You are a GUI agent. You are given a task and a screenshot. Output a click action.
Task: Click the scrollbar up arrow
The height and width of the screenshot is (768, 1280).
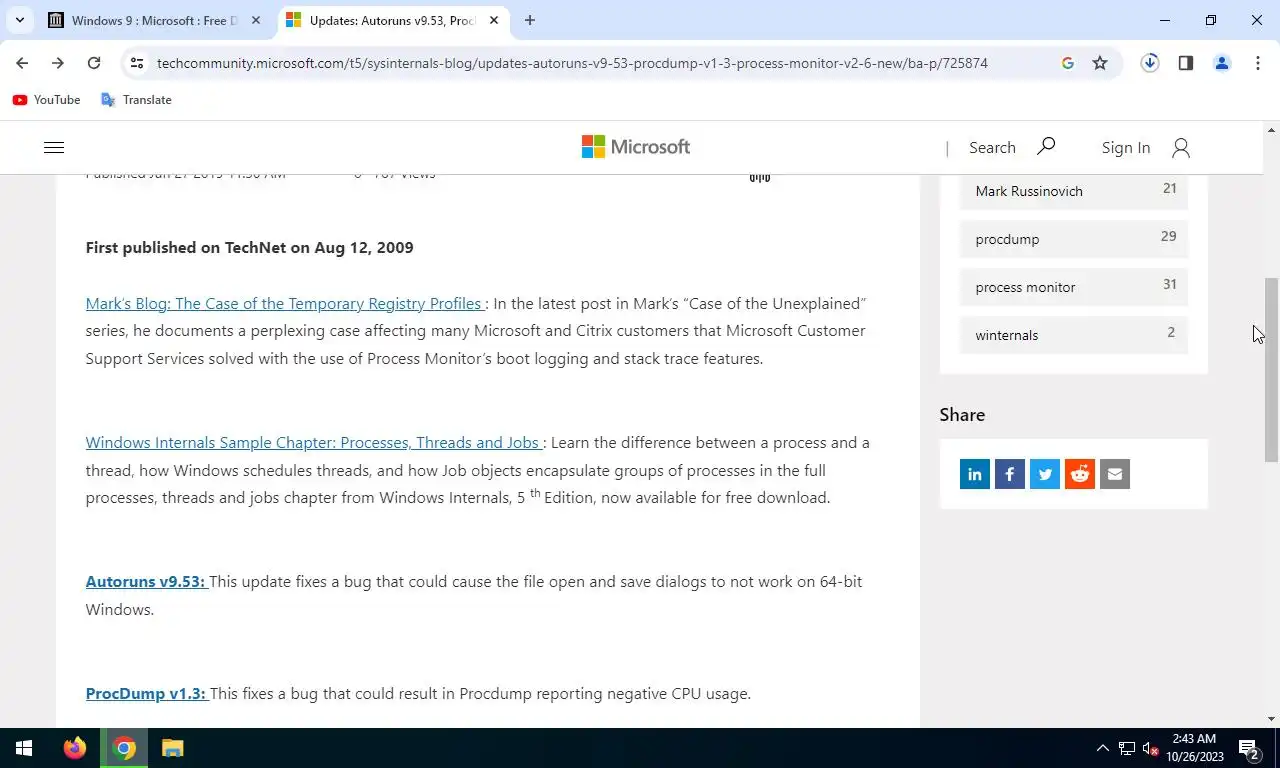point(1272,130)
